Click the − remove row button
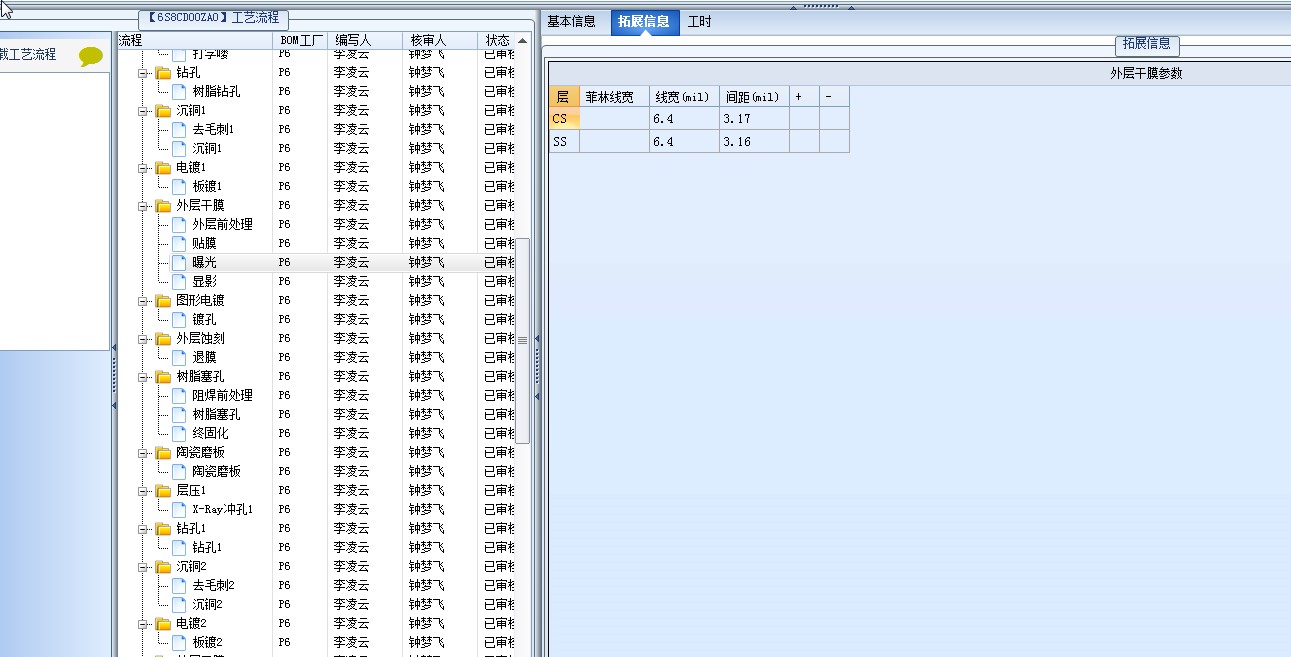The width and height of the screenshot is (1291, 657). click(x=834, y=97)
